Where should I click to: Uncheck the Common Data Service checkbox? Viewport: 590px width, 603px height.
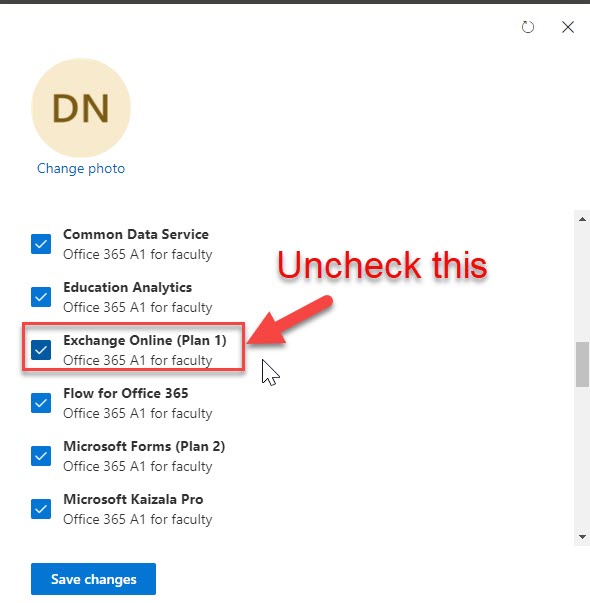pyautogui.click(x=41, y=244)
